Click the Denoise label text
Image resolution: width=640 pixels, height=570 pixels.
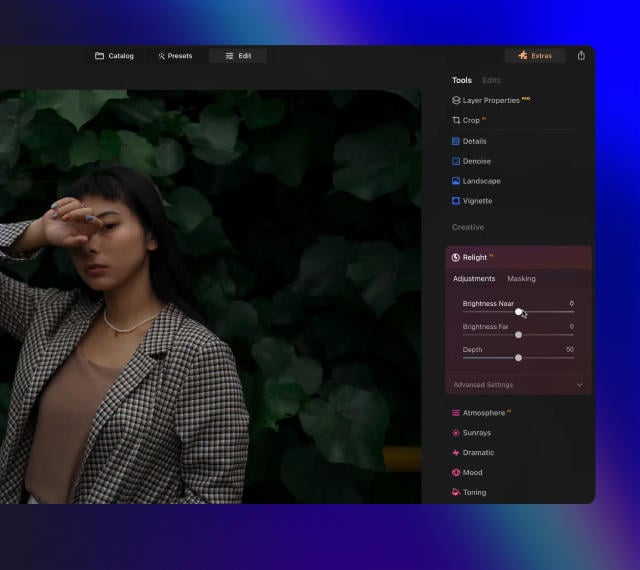click(x=477, y=161)
